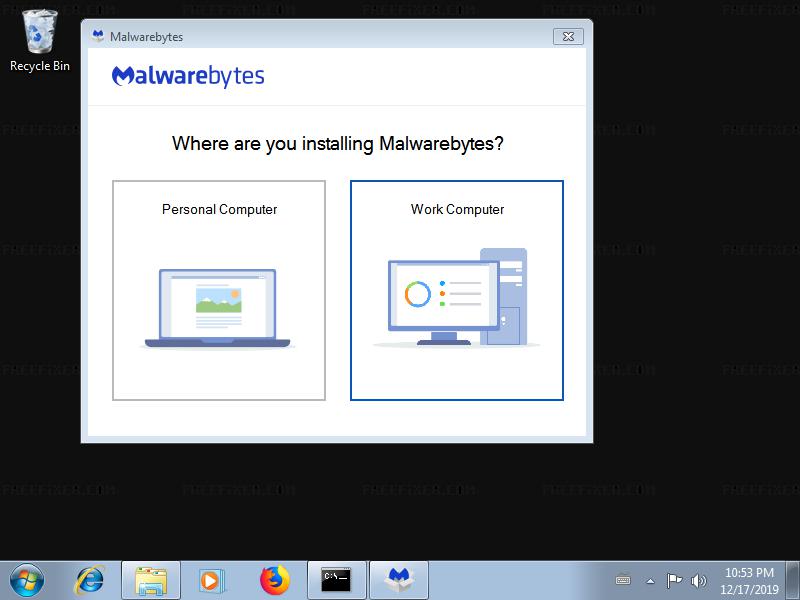Click the Show Desktop strip beside the clock
The height and width of the screenshot is (600, 800).
(x=793, y=581)
